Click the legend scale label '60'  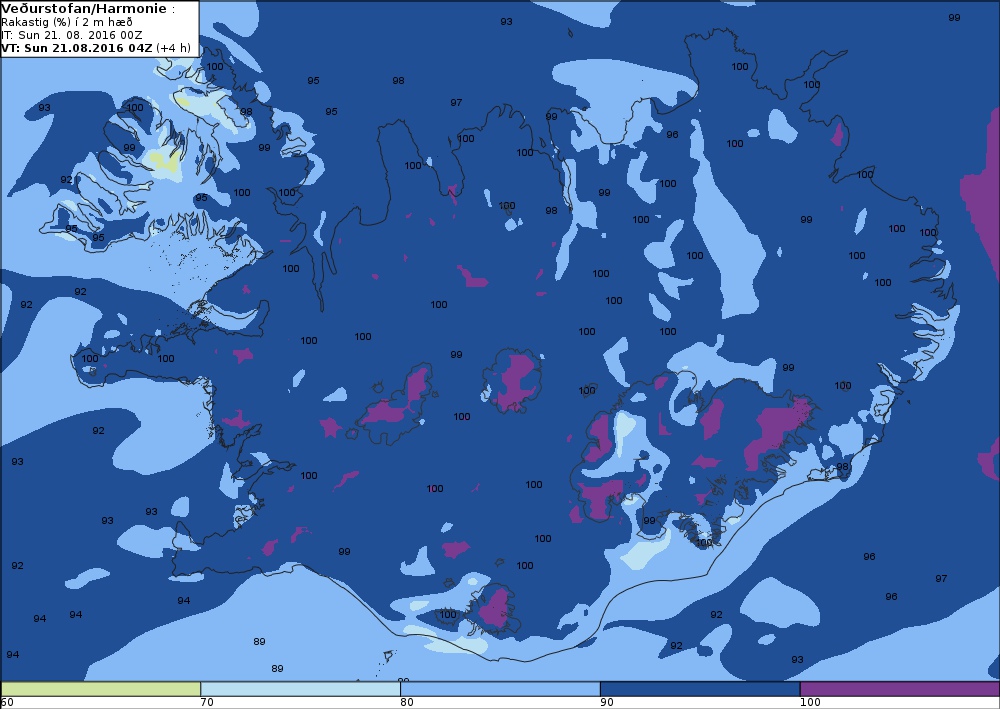click(7, 703)
